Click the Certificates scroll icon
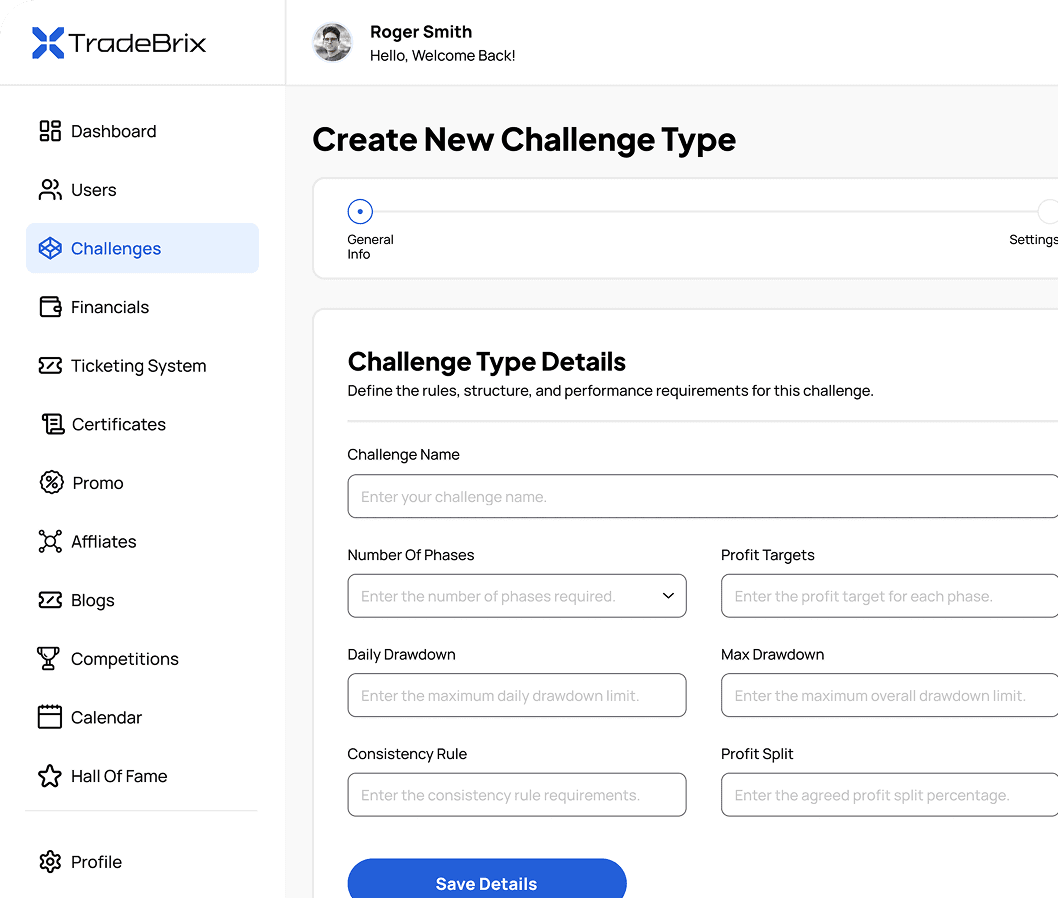 pos(52,424)
